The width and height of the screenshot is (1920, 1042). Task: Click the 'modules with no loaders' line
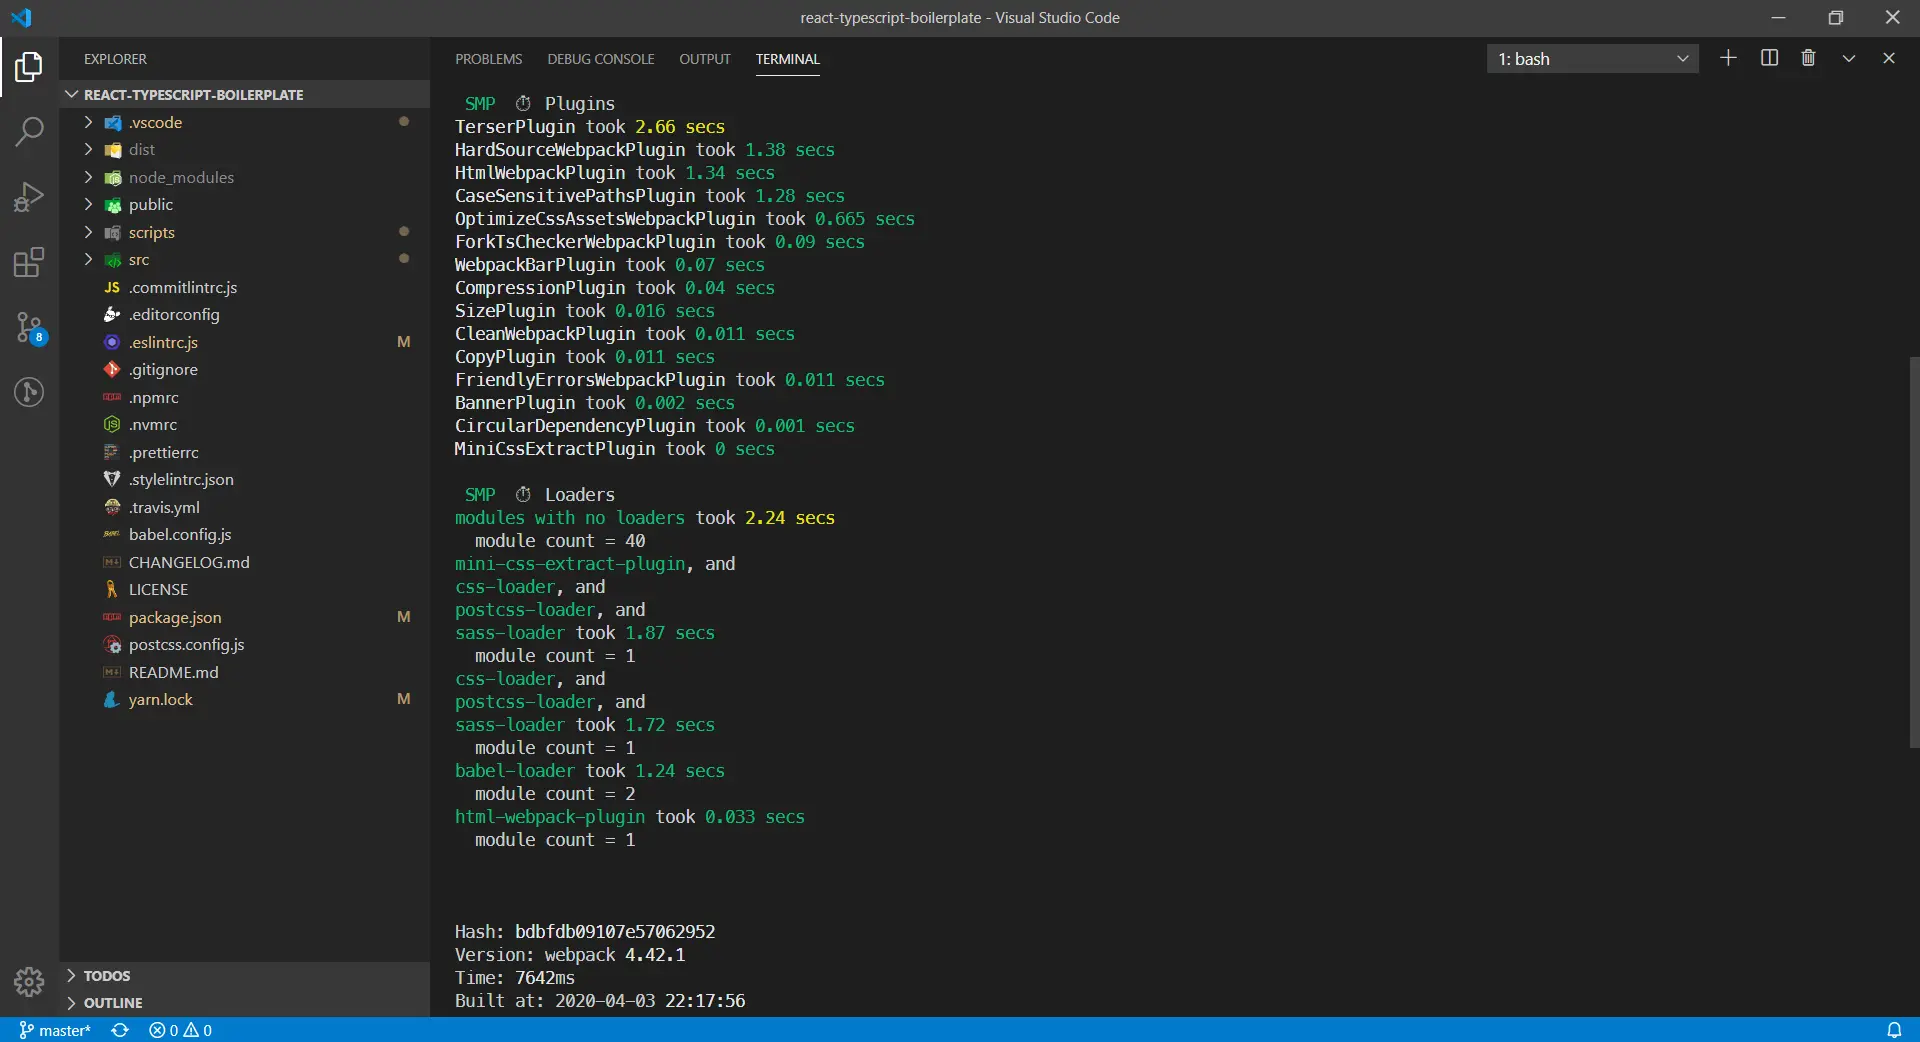pos(645,517)
